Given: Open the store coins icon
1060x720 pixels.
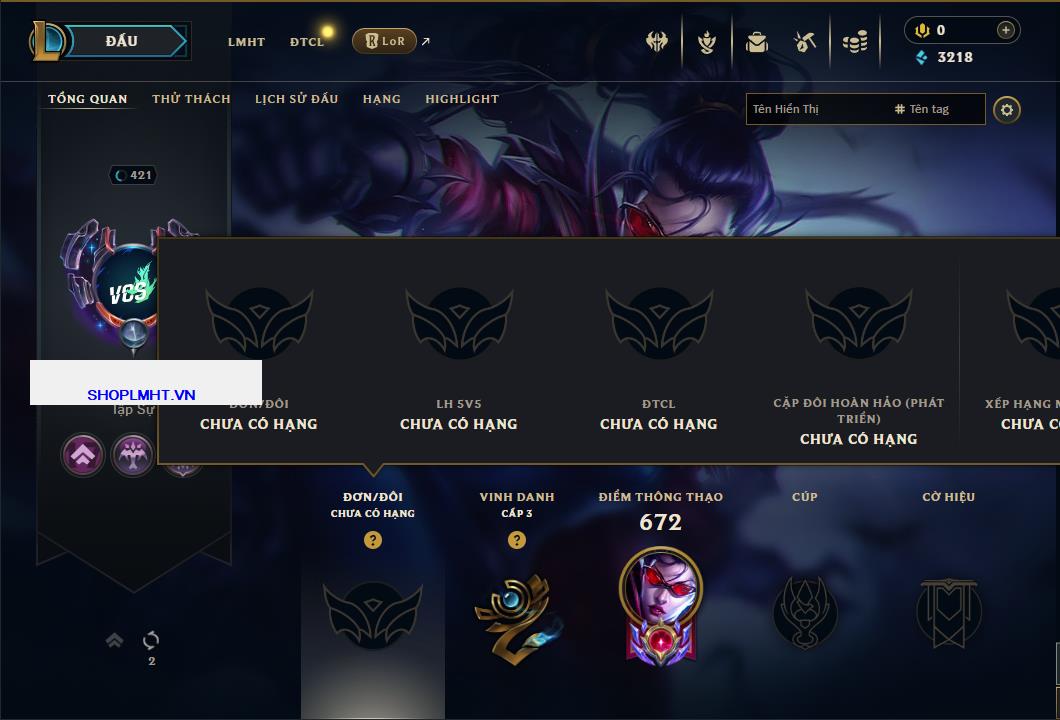Looking at the screenshot, I should (855, 42).
